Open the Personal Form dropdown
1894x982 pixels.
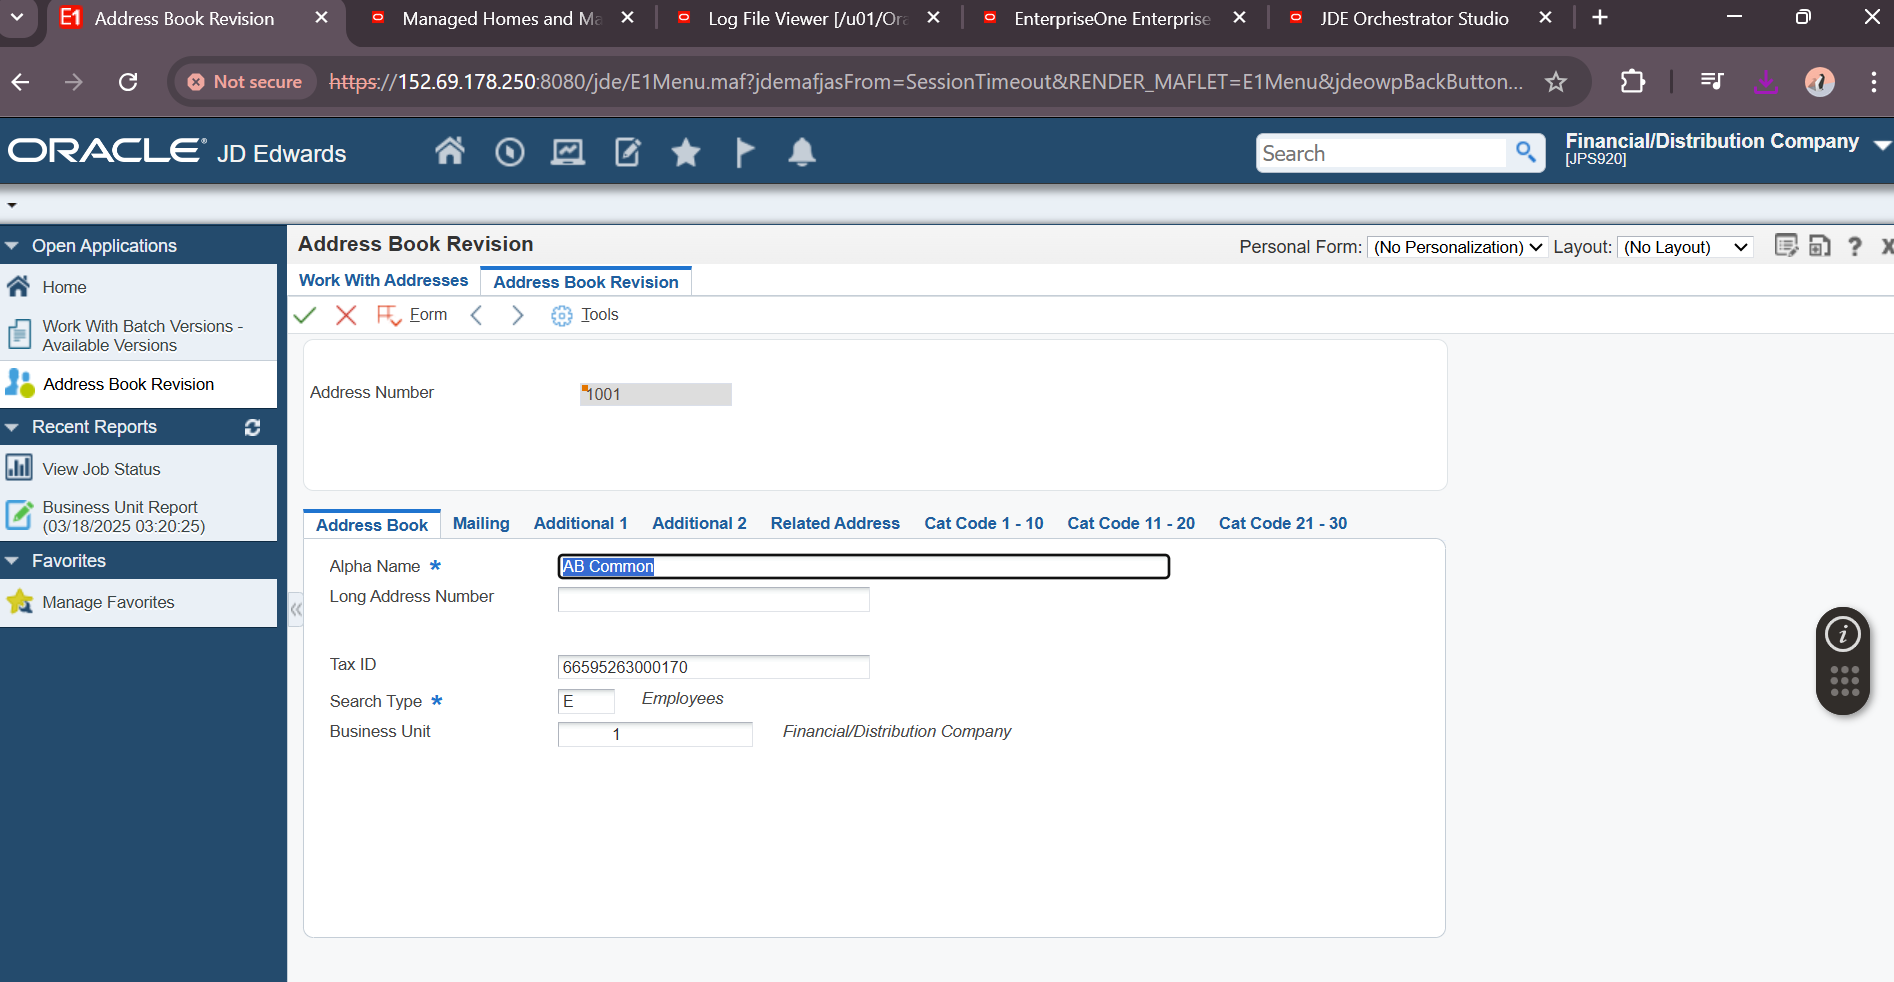[1457, 247]
